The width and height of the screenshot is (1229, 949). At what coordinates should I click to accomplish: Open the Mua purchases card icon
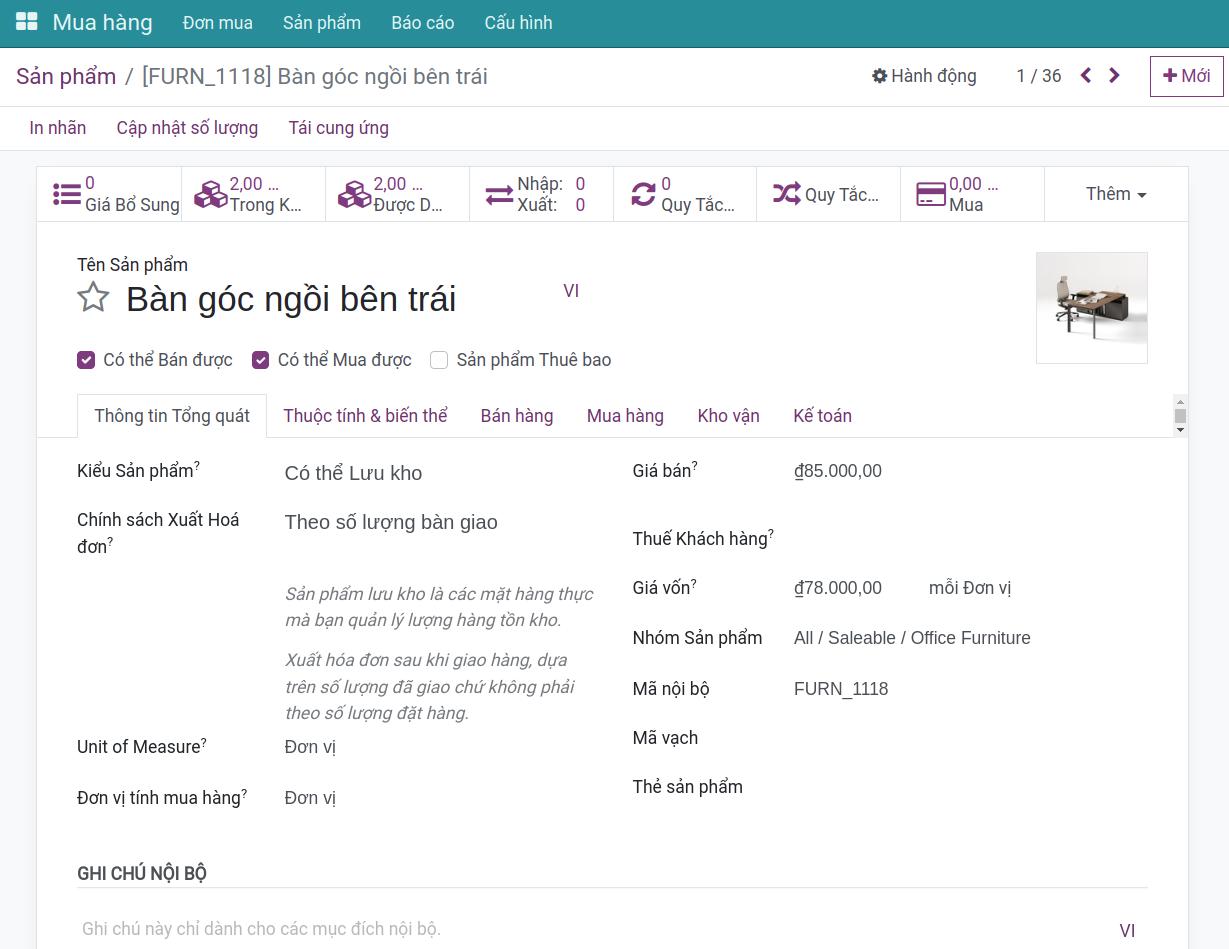click(x=929, y=192)
